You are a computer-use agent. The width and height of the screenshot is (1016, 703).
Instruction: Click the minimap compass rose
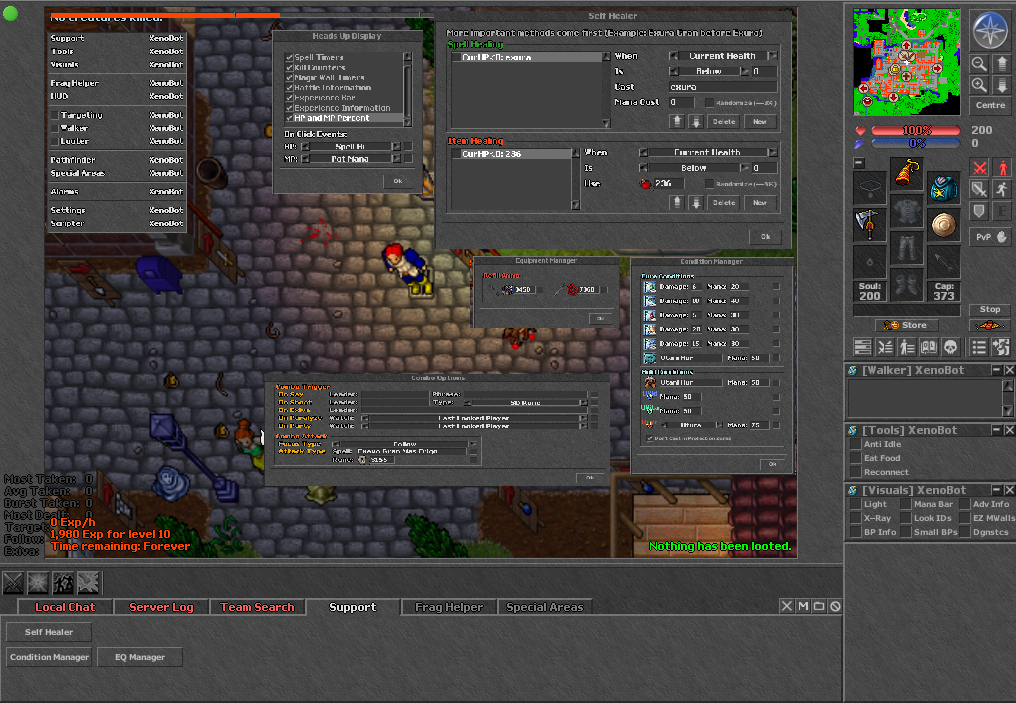[990, 29]
